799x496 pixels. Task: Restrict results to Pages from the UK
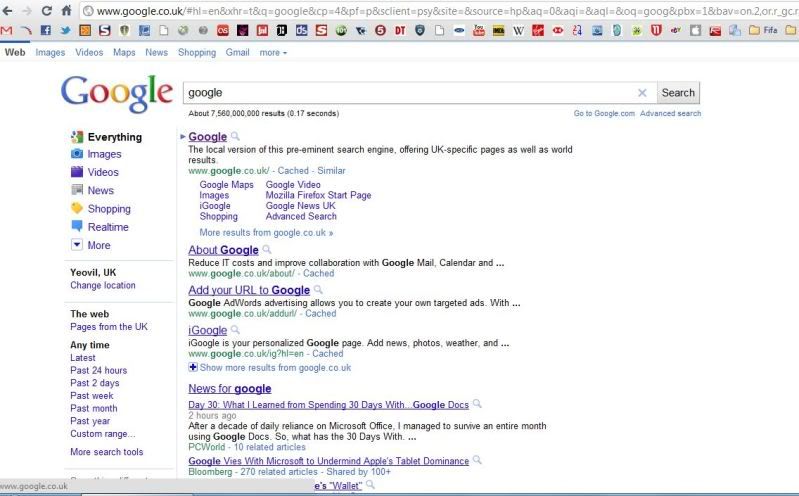[x=109, y=327]
